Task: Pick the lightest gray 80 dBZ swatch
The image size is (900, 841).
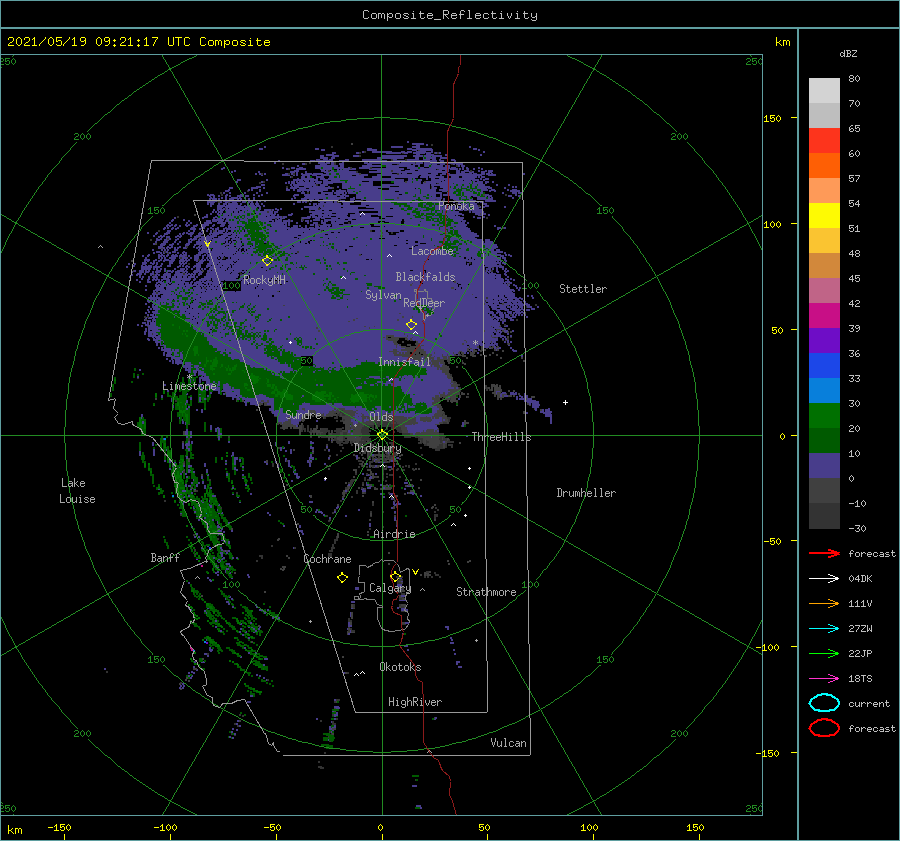Action: pos(824,91)
